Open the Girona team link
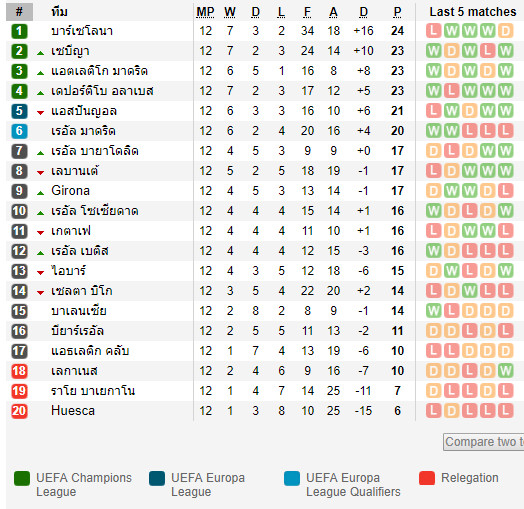The width and height of the screenshot is (524, 509). [x=71, y=191]
